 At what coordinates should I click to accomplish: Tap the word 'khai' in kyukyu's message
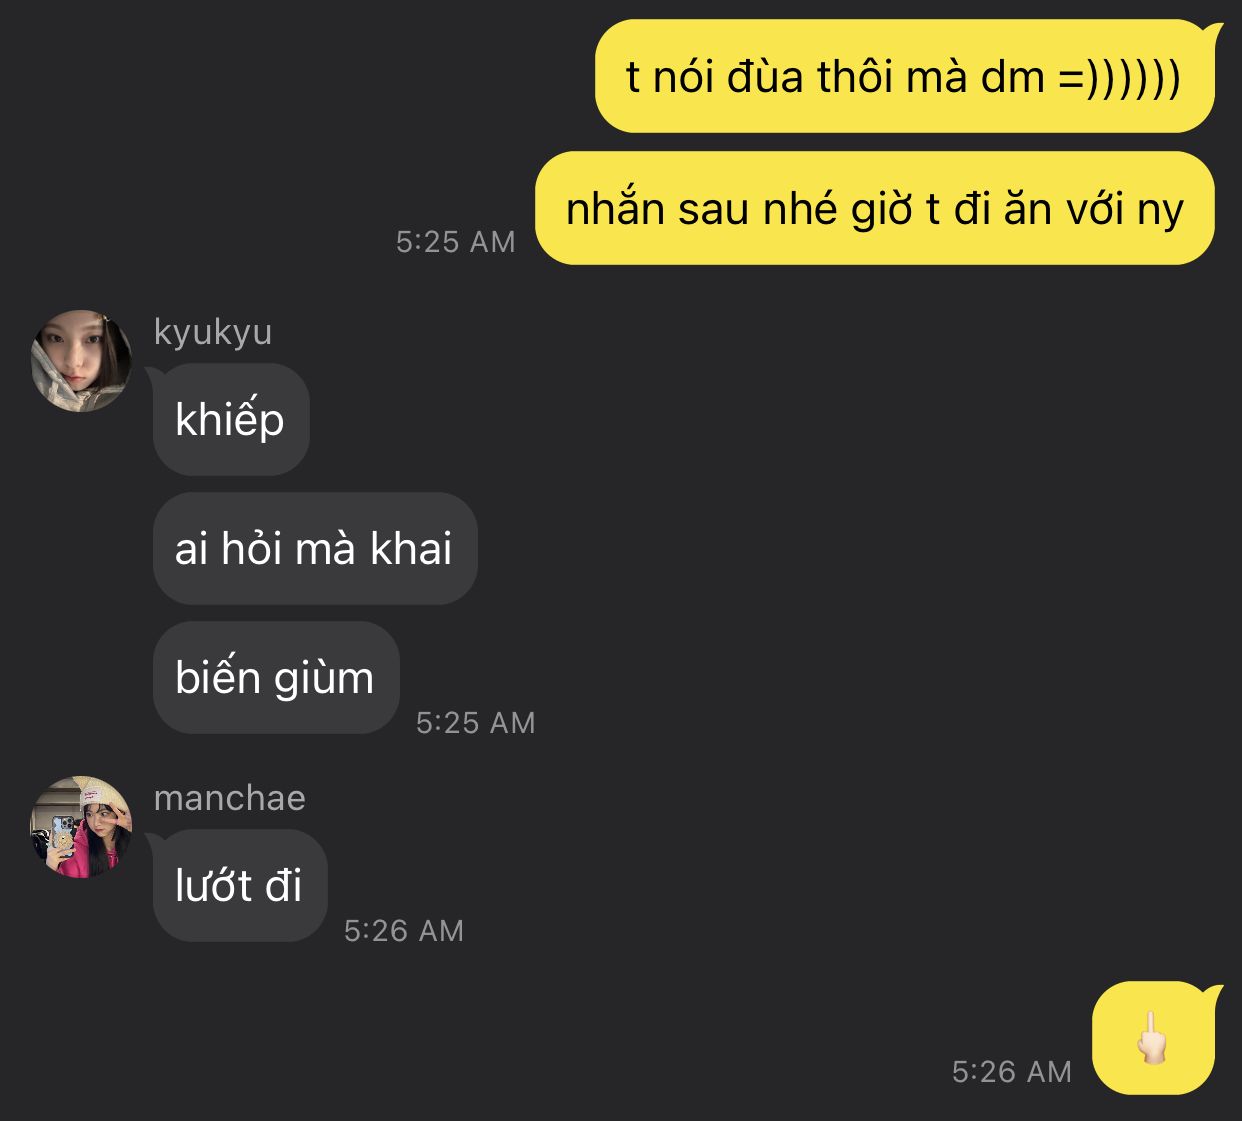click(411, 548)
